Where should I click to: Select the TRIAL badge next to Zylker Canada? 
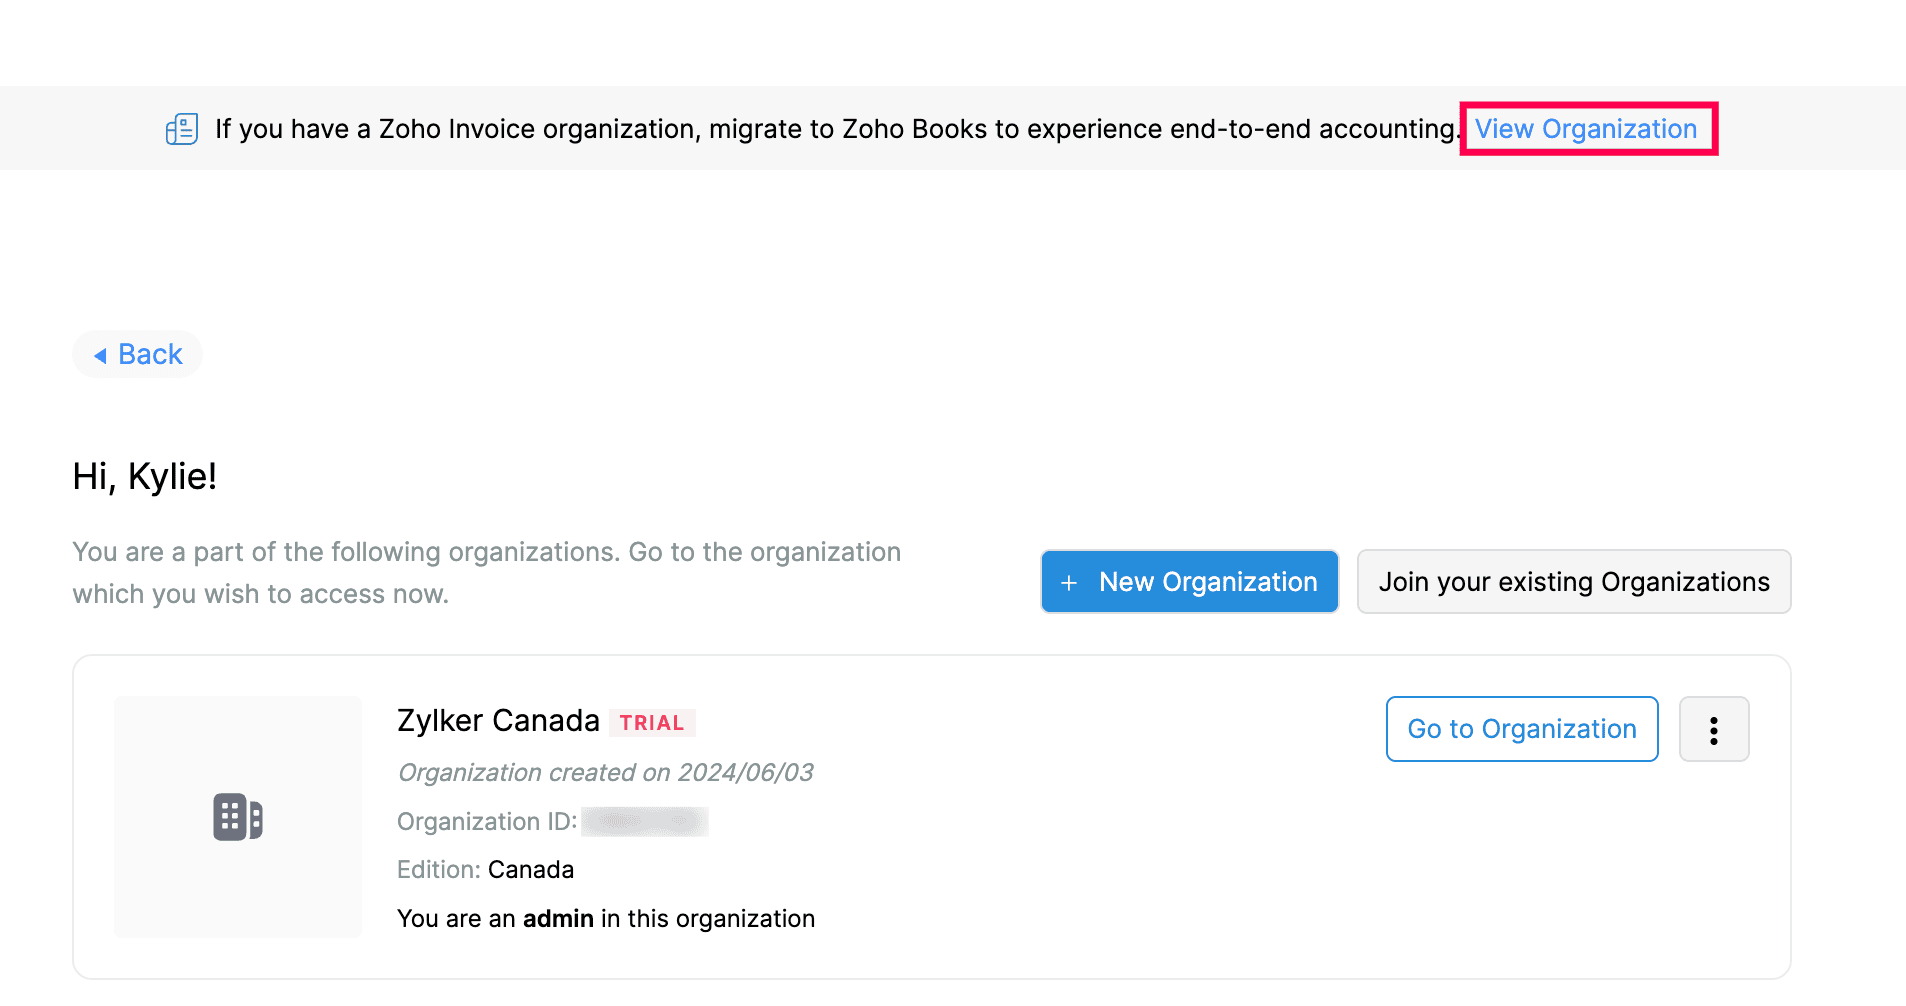[x=652, y=721]
